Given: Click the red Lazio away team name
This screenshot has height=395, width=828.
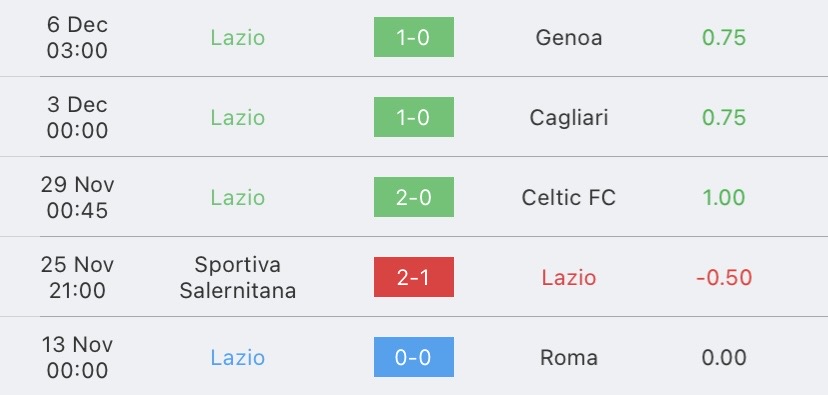Looking at the screenshot, I should (x=569, y=278).
